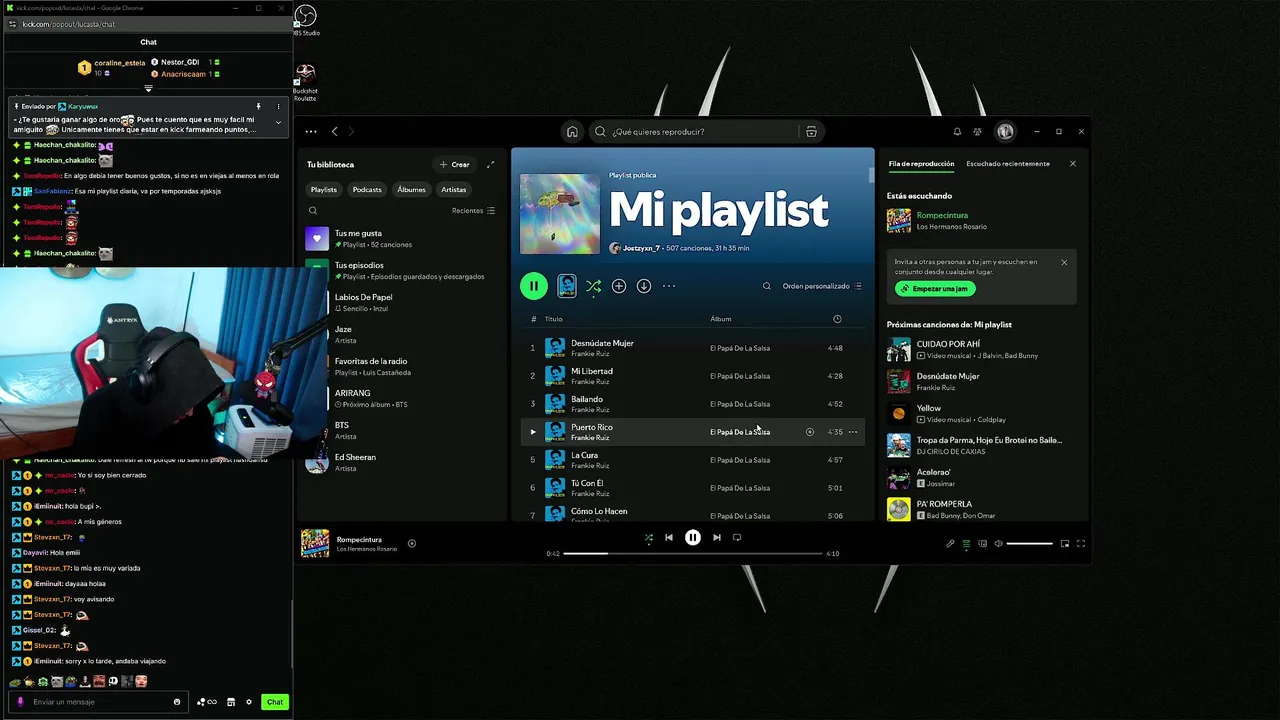The width and height of the screenshot is (1280, 720).
Task: Expand Tu biblioteca to full view
Action: (490, 164)
